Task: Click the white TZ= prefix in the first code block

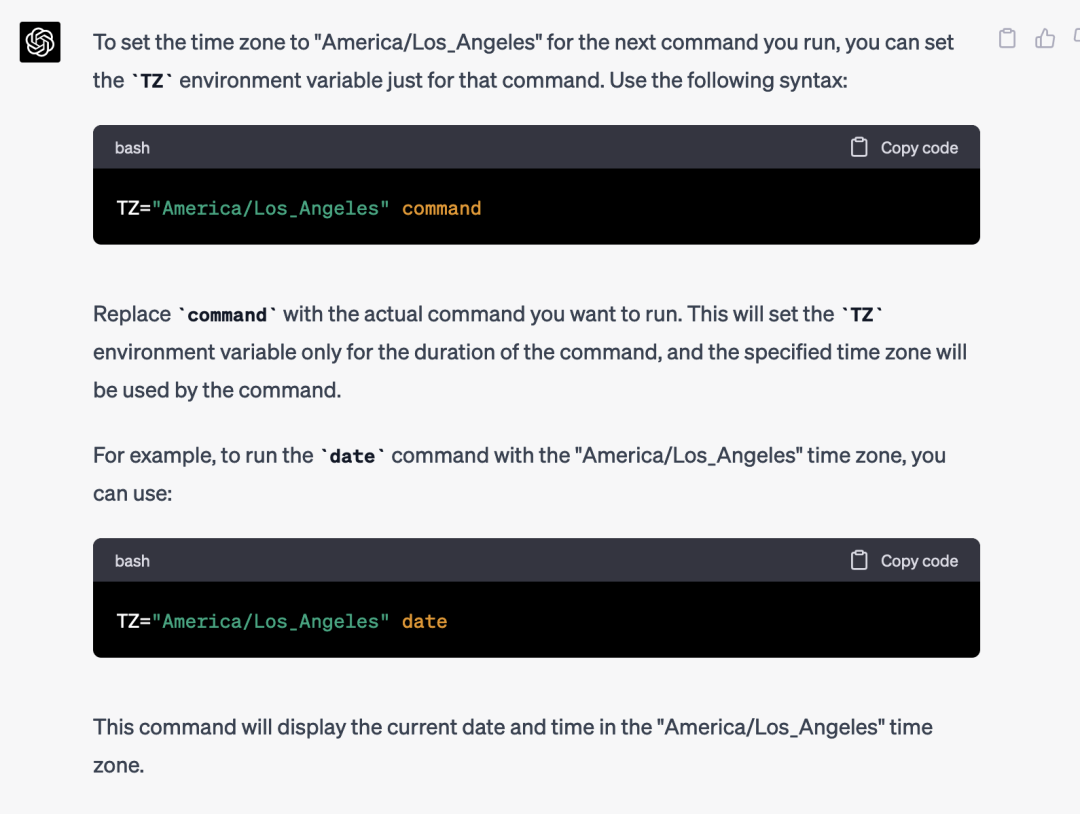Action: coord(134,208)
